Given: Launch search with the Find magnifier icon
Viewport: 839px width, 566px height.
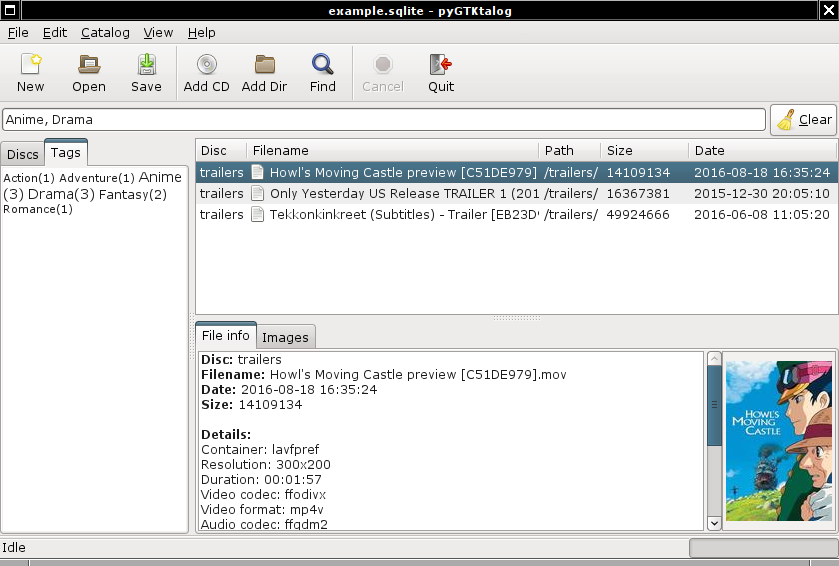Looking at the screenshot, I should point(323,64).
